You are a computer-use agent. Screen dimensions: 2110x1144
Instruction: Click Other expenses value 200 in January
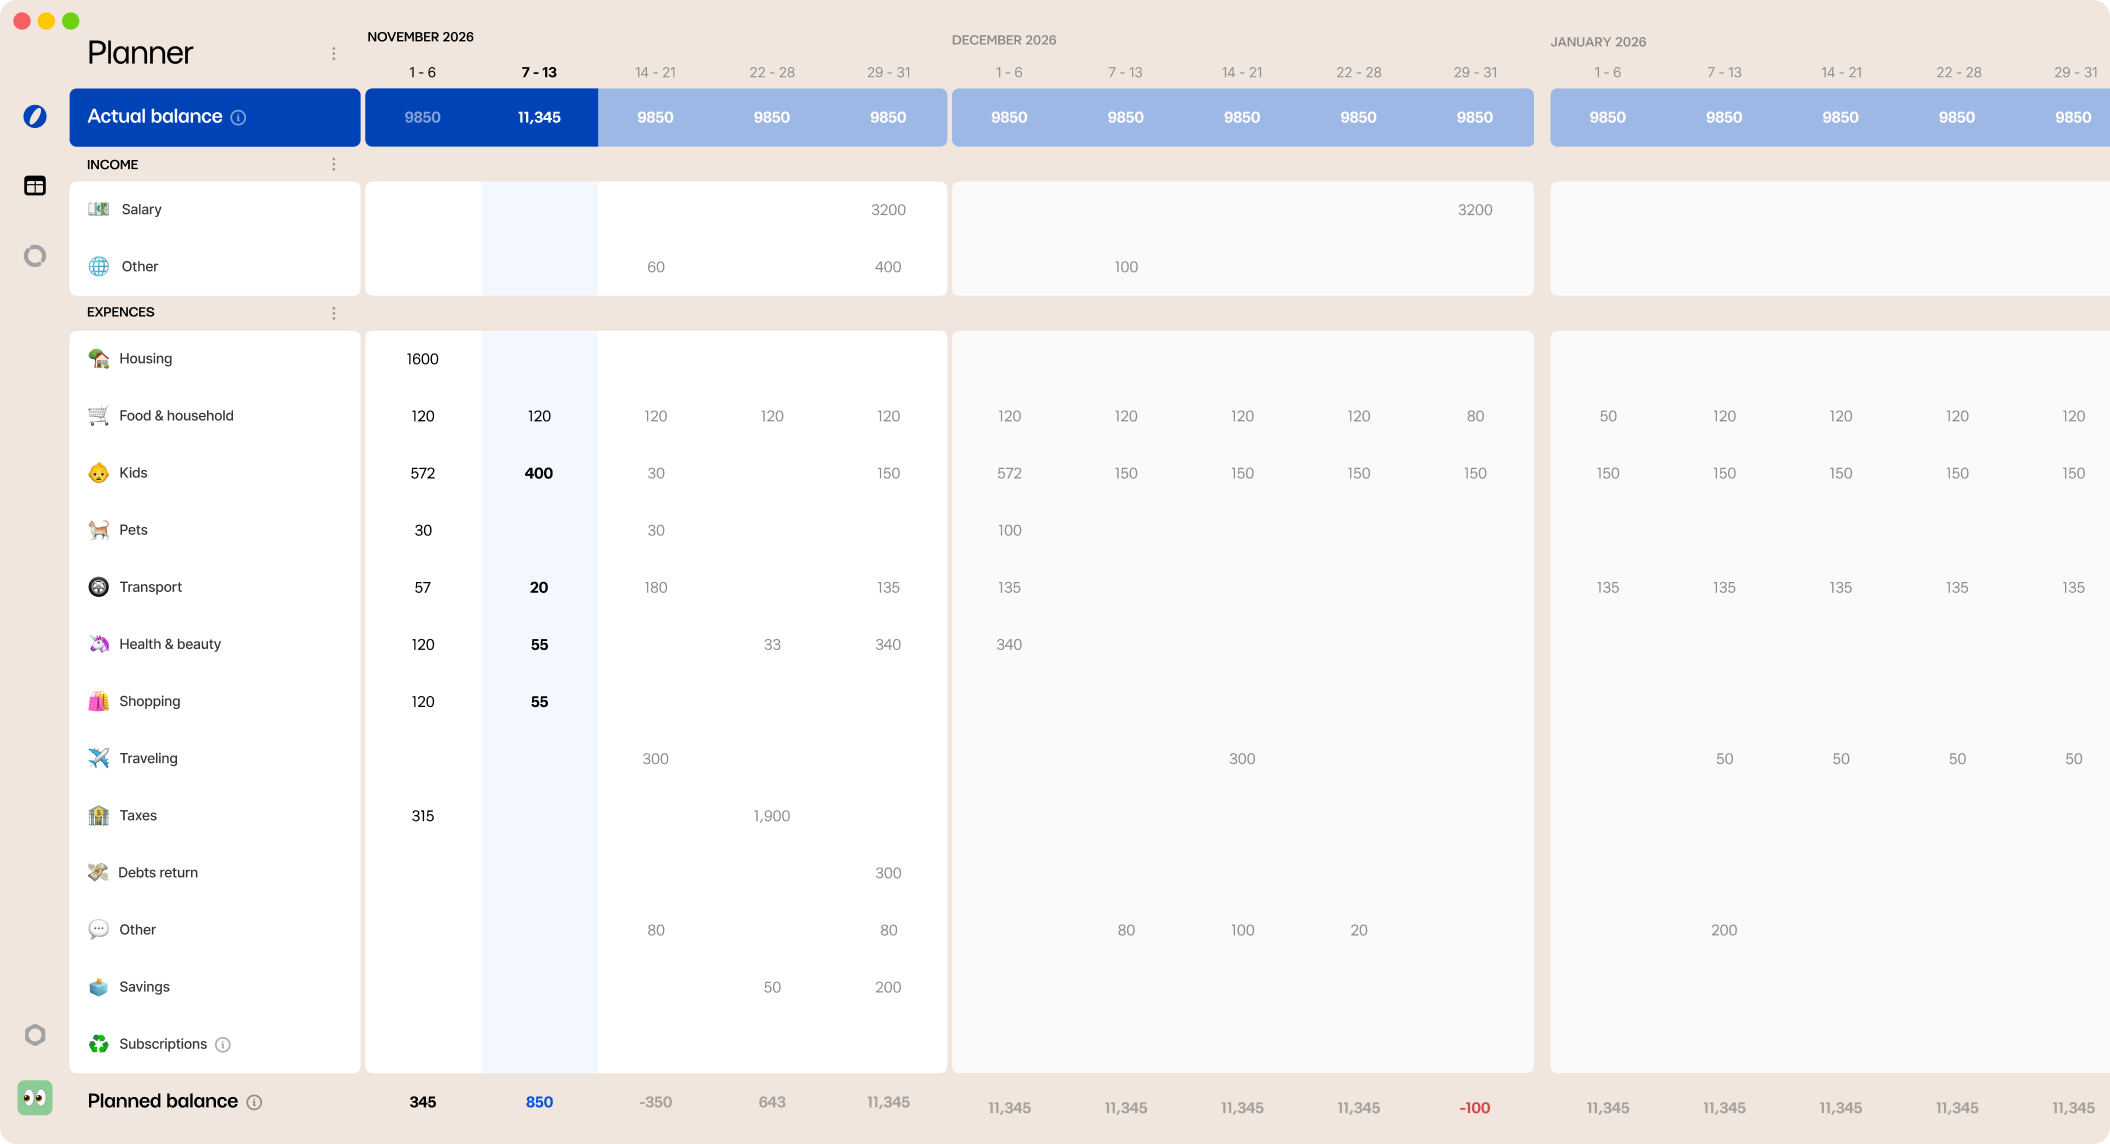point(1724,930)
